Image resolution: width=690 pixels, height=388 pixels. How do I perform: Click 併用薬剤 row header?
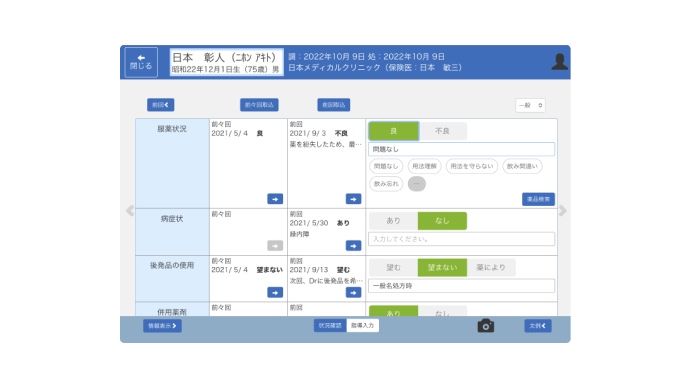172,309
